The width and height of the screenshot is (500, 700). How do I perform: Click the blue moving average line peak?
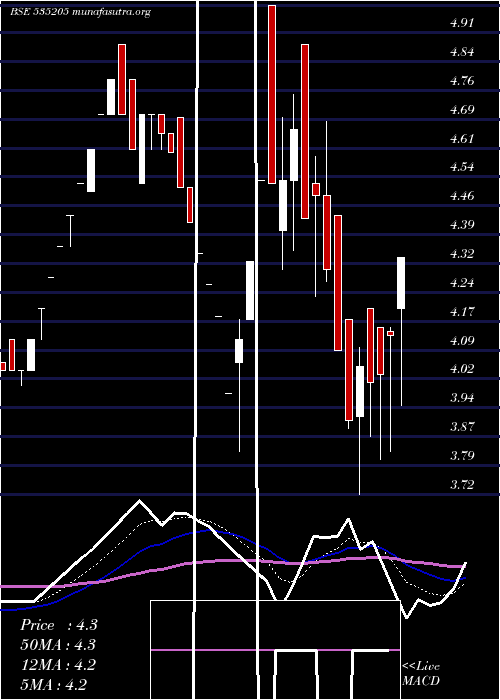click(x=208, y=531)
